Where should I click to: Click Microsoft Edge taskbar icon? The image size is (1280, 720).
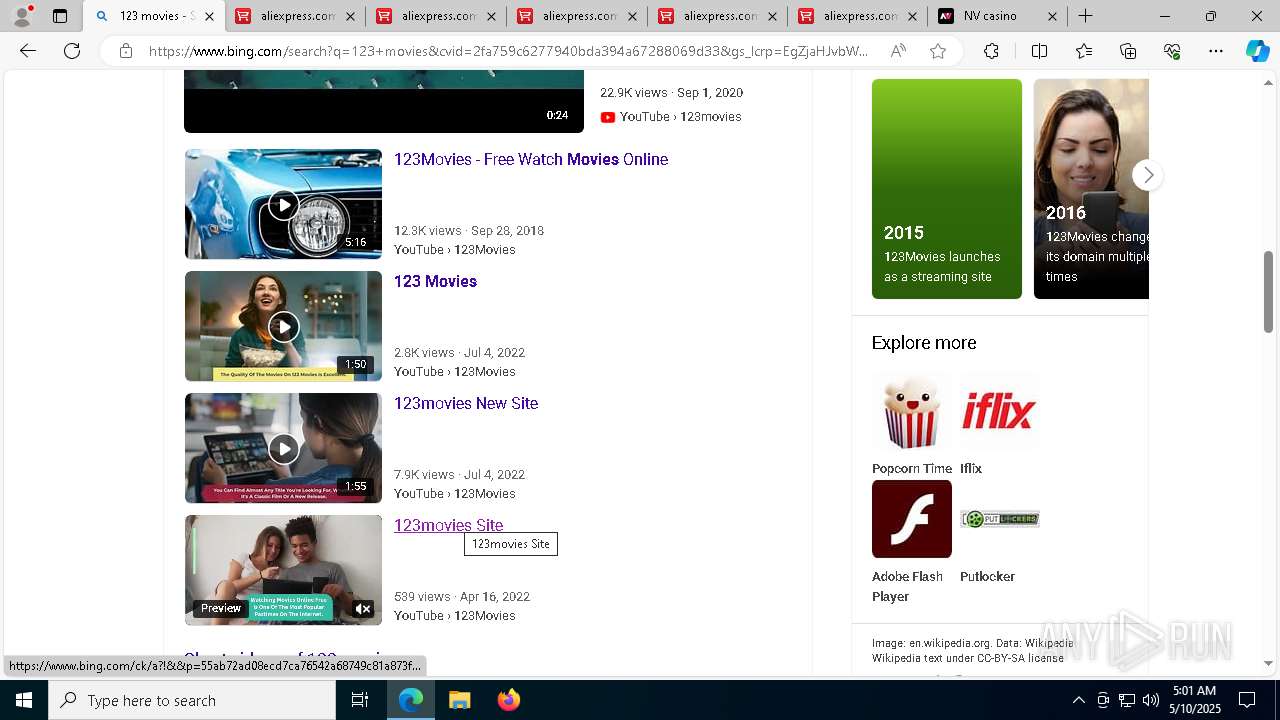(411, 700)
